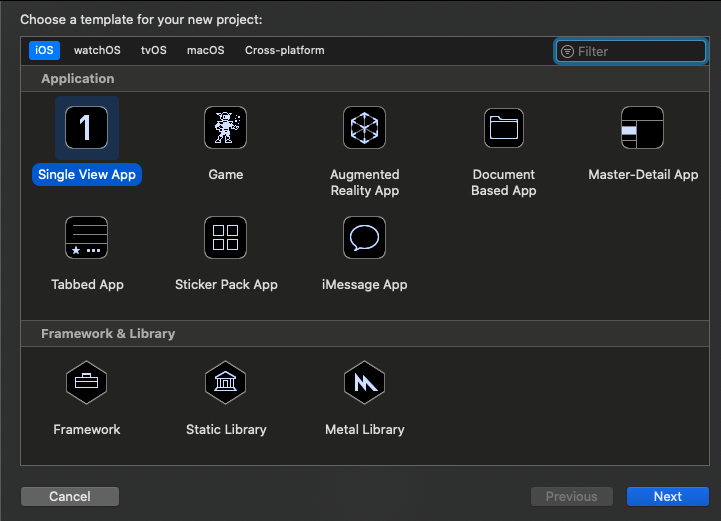Viewport: 721px width, 521px height.
Task: Choose the Augmented Reality App icon
Action: pyautogui.click(x=364, y=127)
